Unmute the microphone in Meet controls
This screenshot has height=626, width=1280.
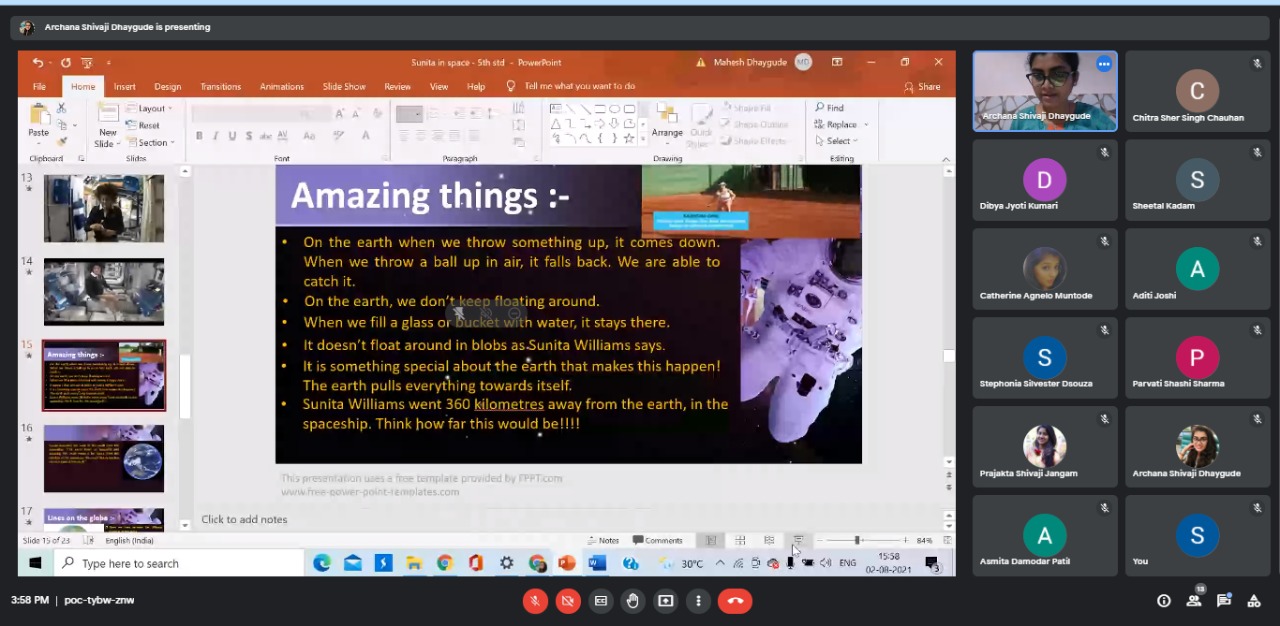point(535,601)
